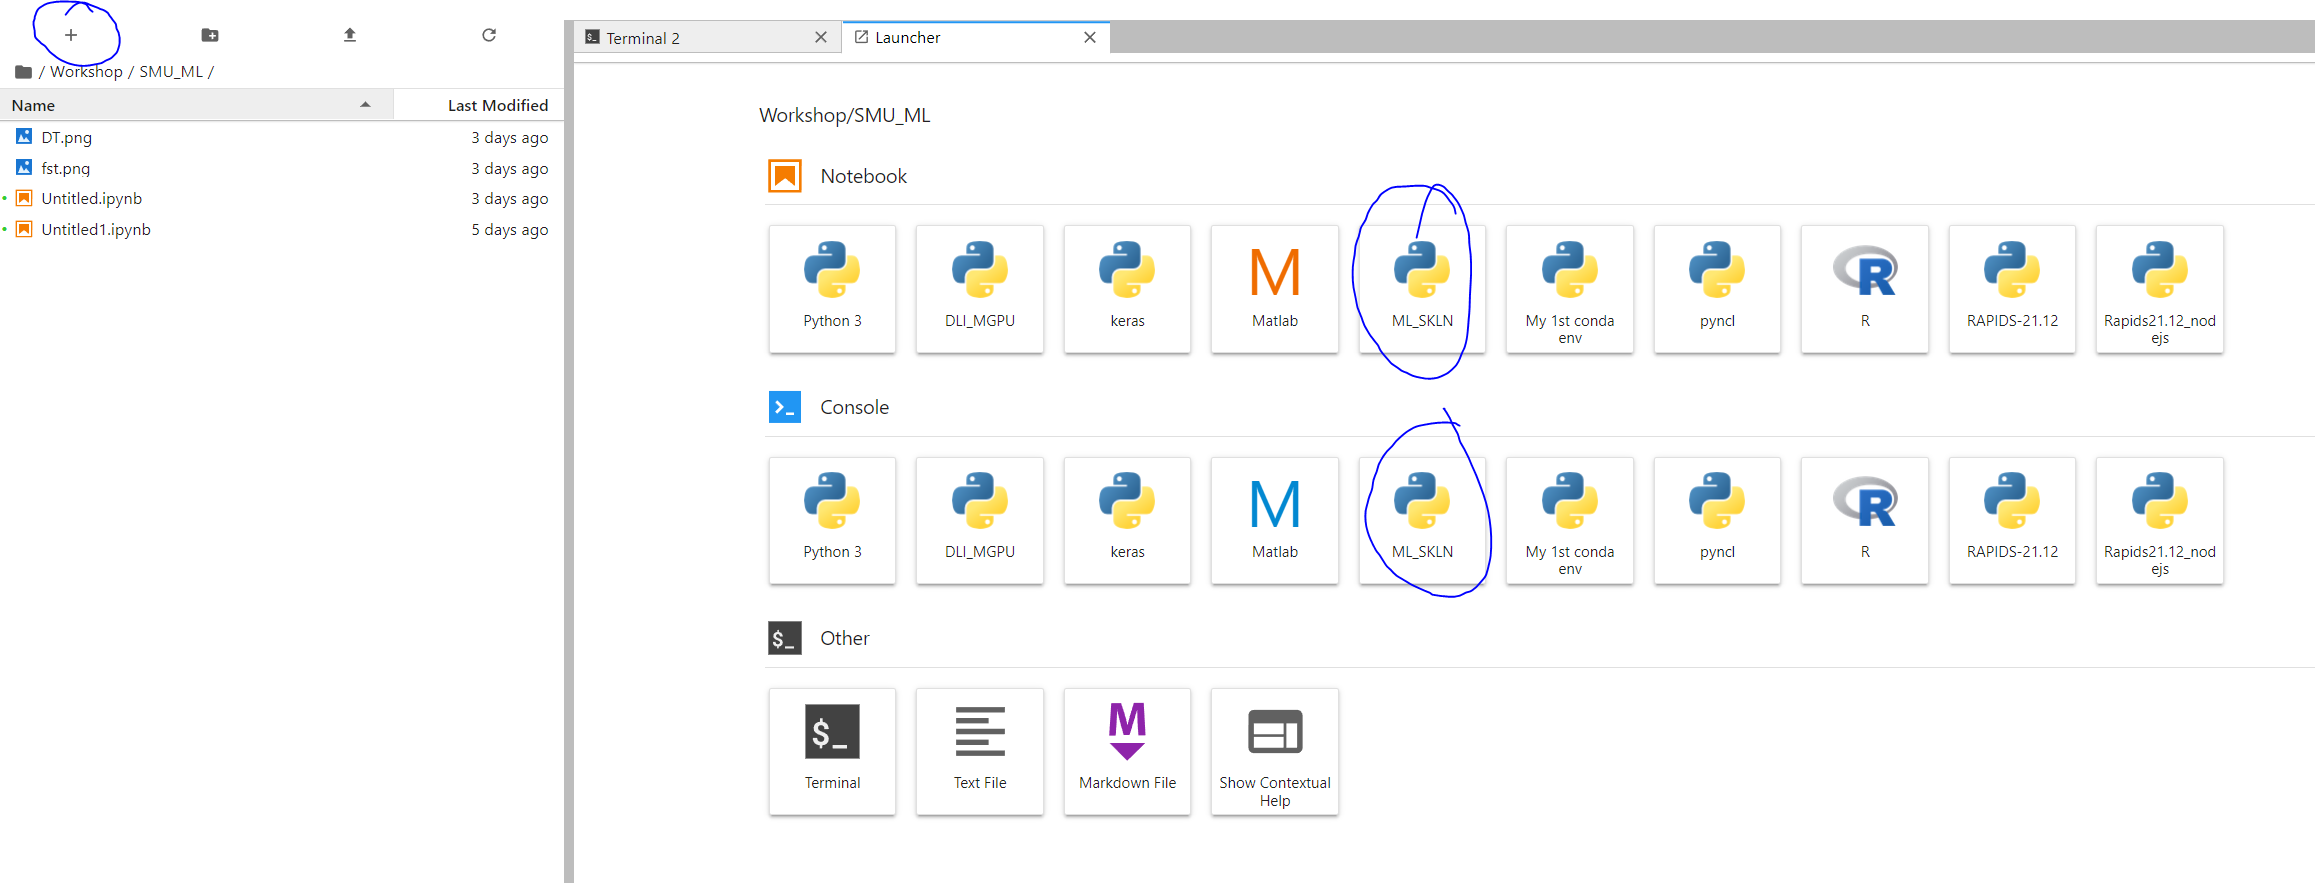This screenshot has width=2315, height=883.
Task: Launch a My 1st conda env notebook
Action: pos(1570,289)
